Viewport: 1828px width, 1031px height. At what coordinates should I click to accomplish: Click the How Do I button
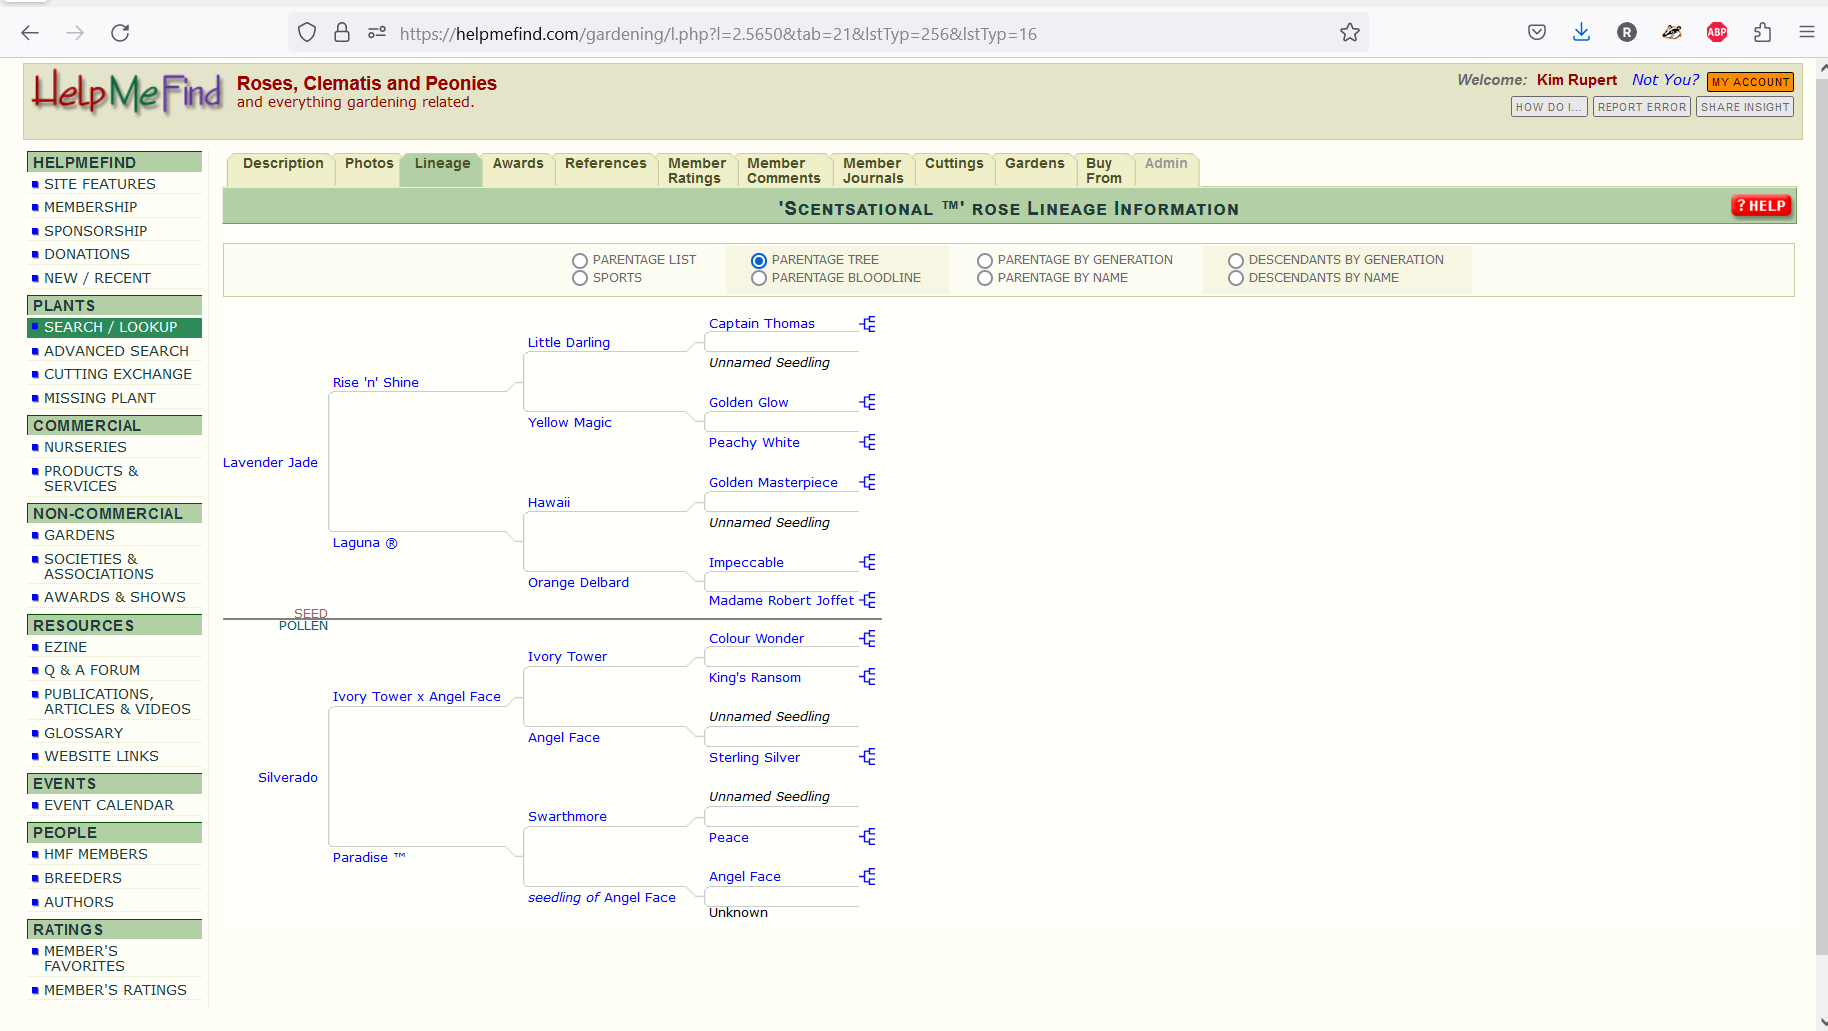click(x=1549, y=107)
